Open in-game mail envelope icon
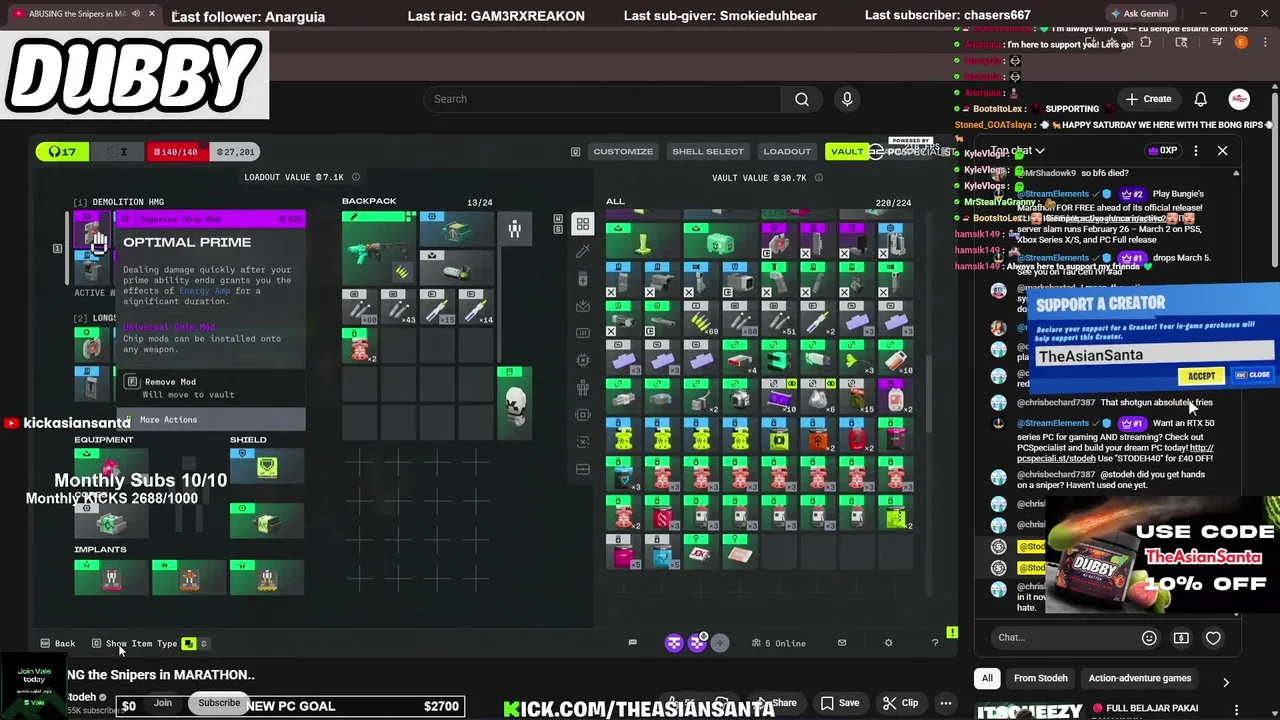The width and height of the screenshot is (1280, 720). coord(841,643)
